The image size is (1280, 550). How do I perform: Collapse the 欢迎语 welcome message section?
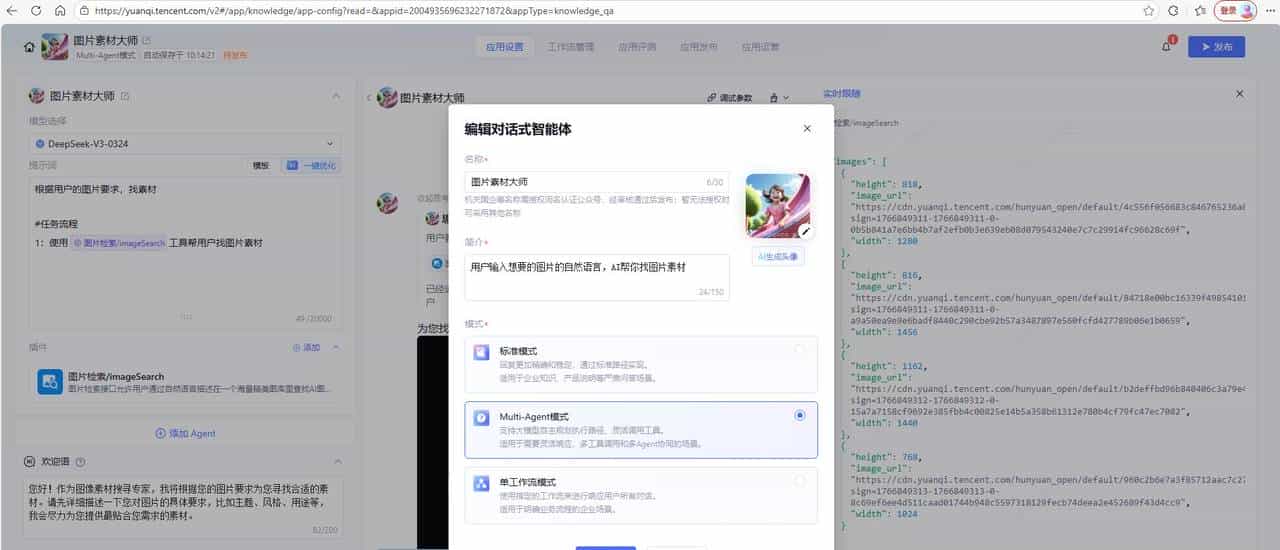[x=336, y=462]
